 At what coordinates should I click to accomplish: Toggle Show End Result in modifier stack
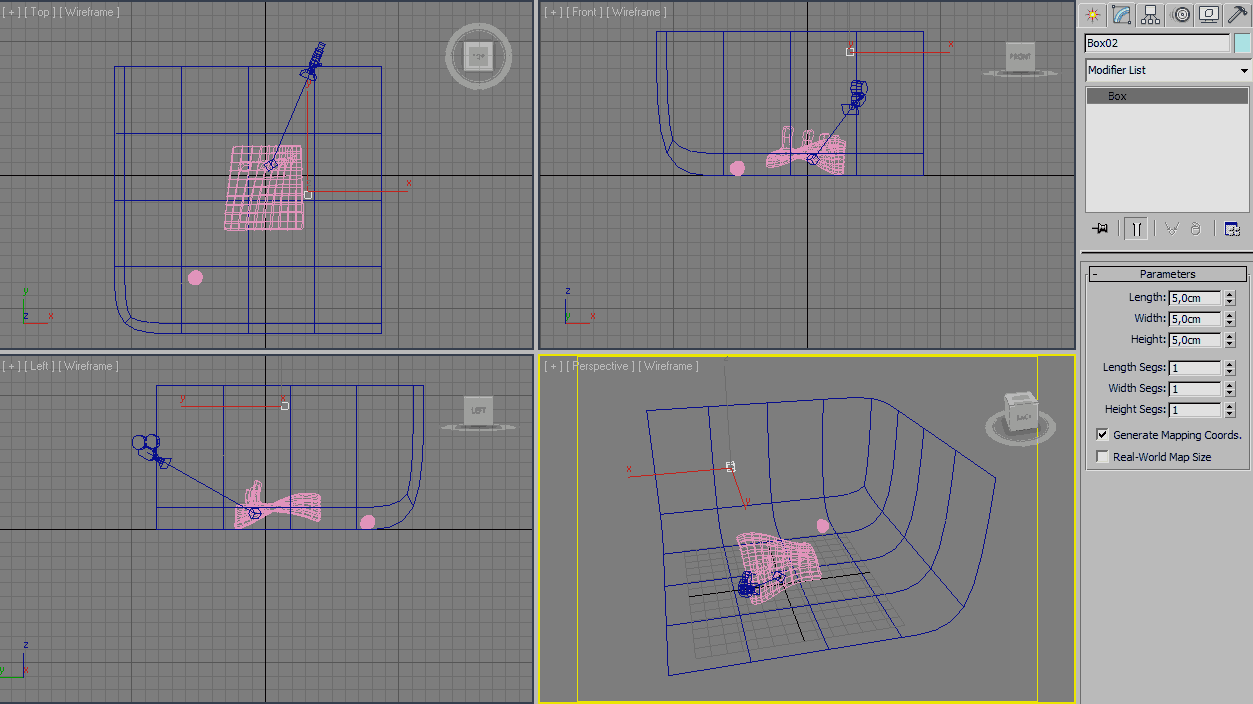(x=1136, y=229)
